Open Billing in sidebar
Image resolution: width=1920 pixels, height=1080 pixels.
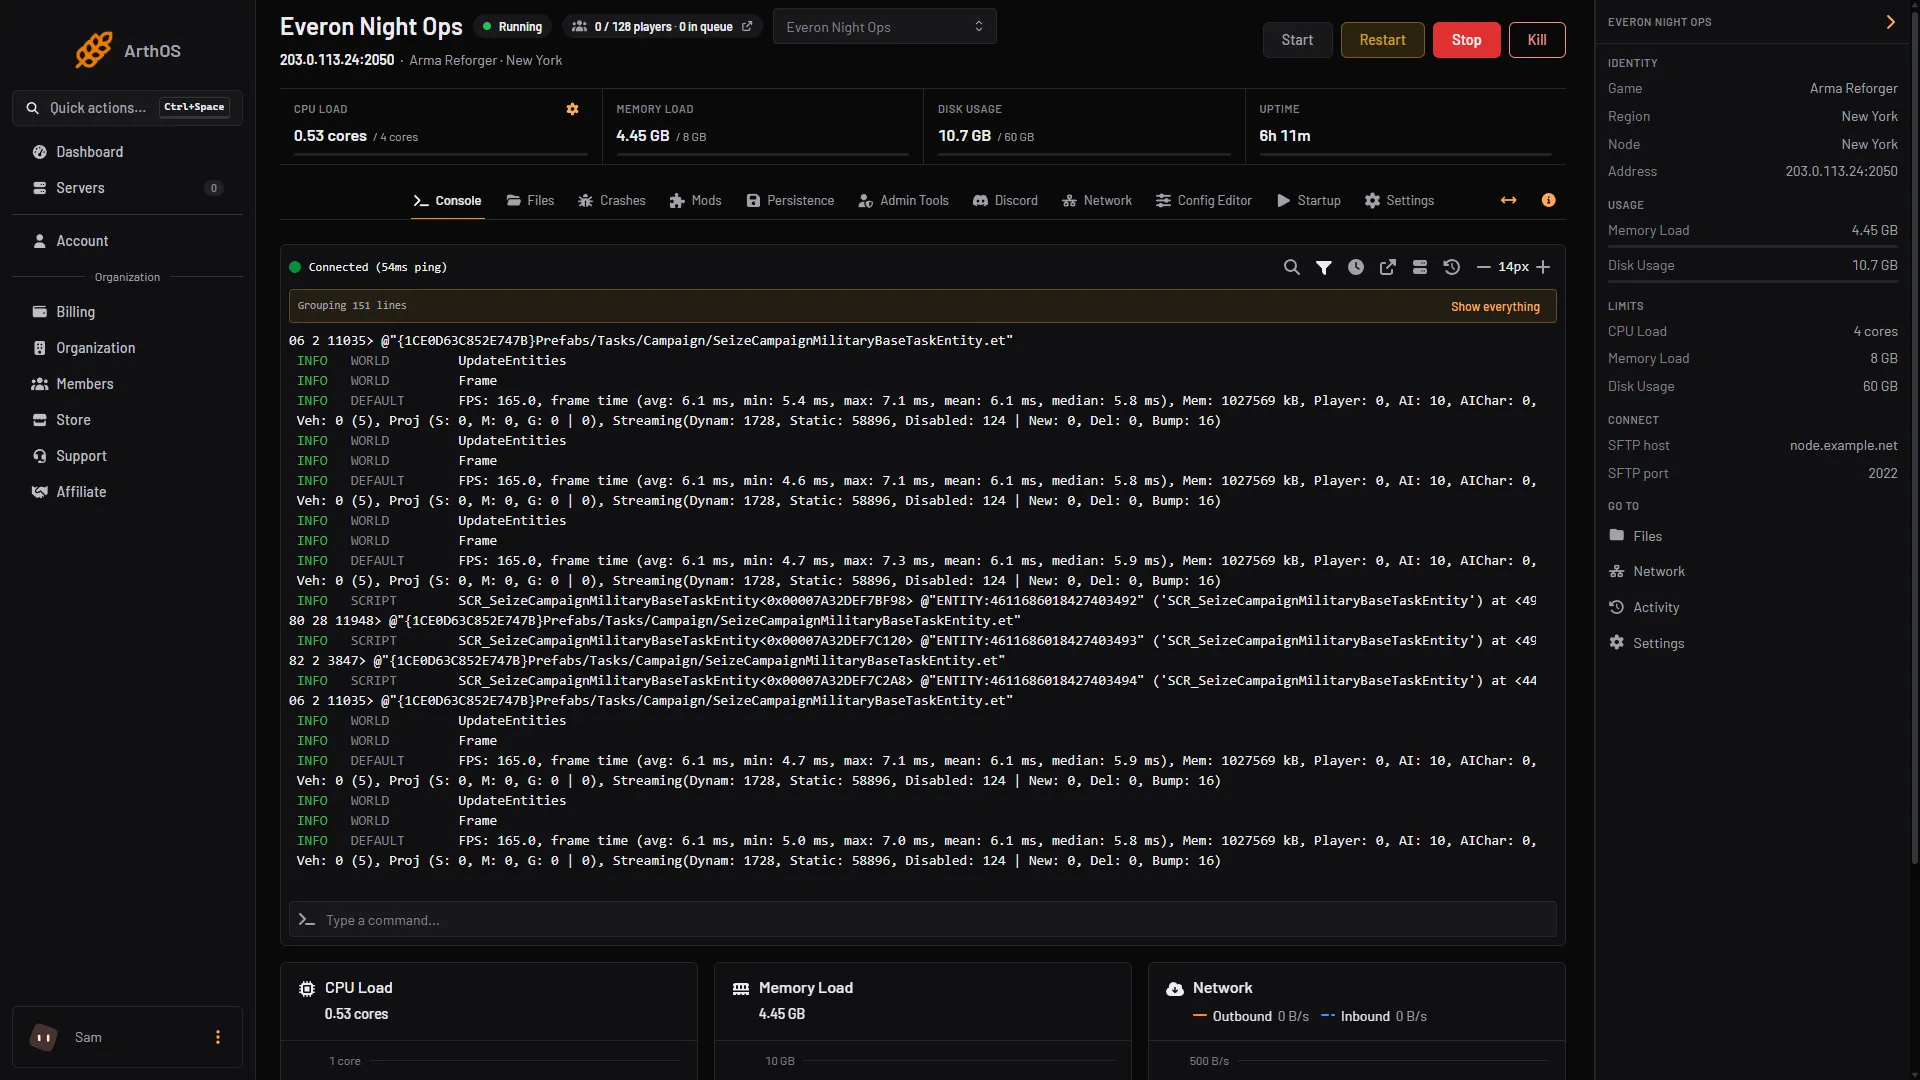(x=127, y=312)
